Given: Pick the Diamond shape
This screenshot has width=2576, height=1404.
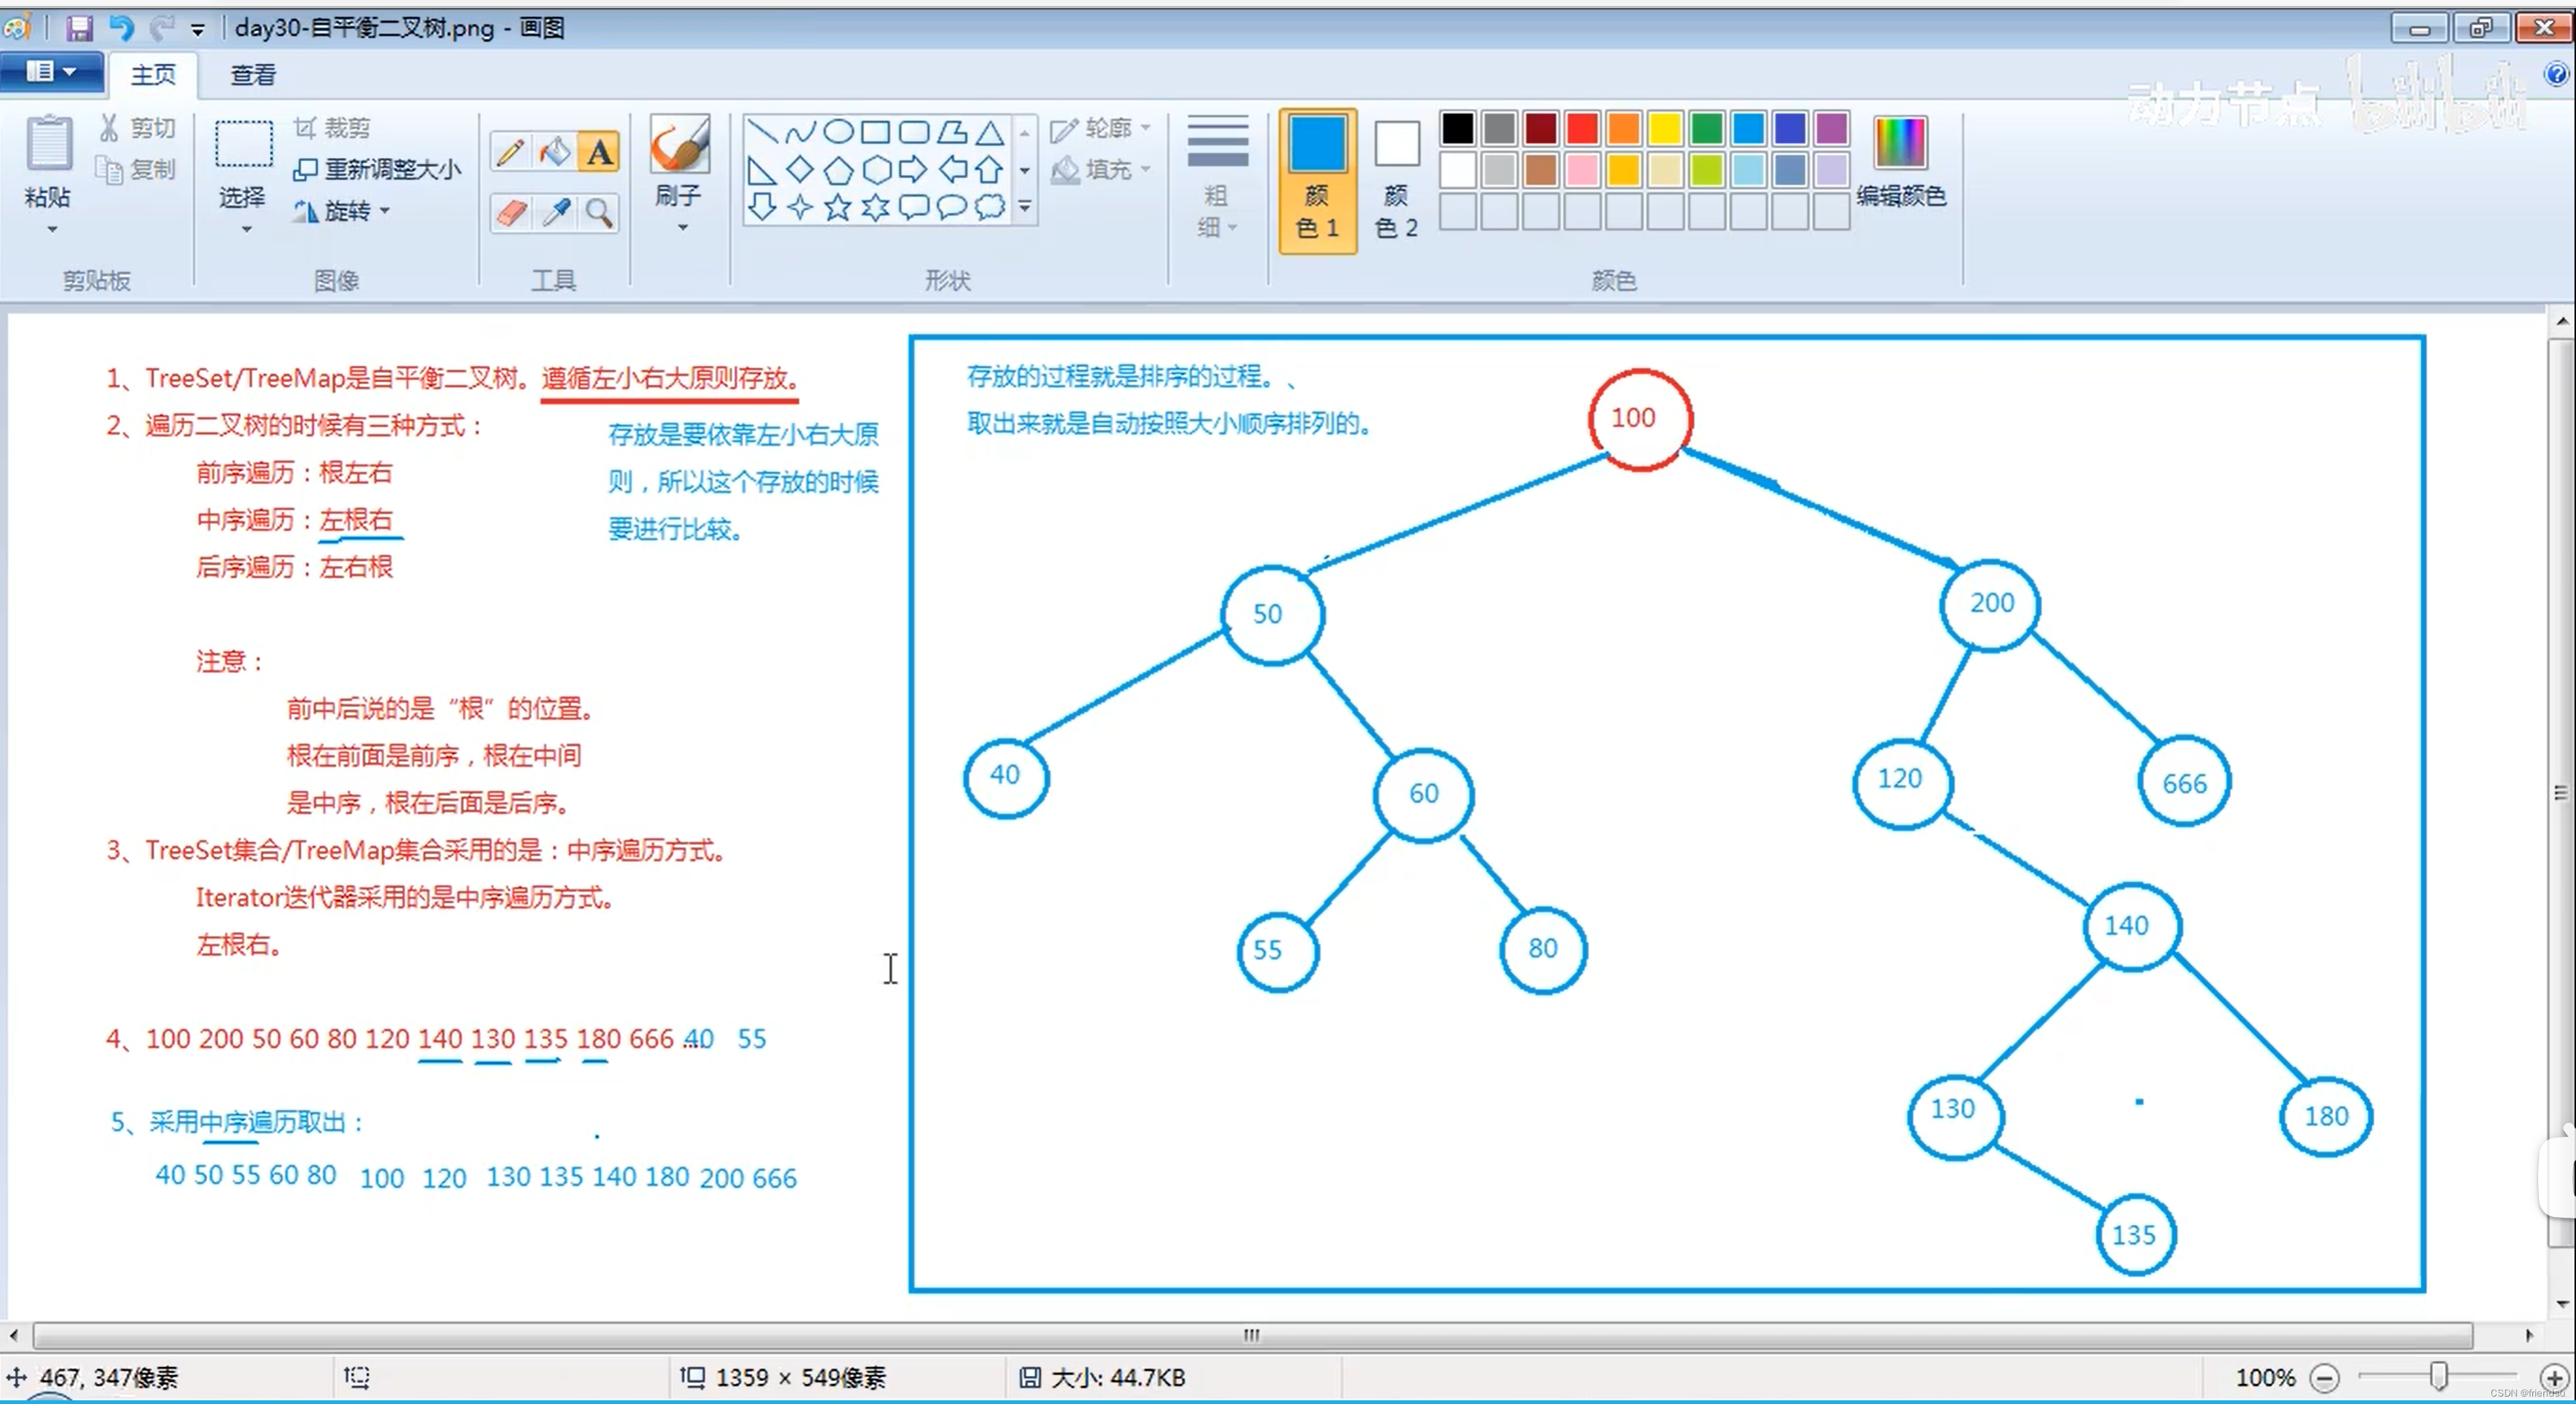Looking at the screenshot, I should coord(800,169).
